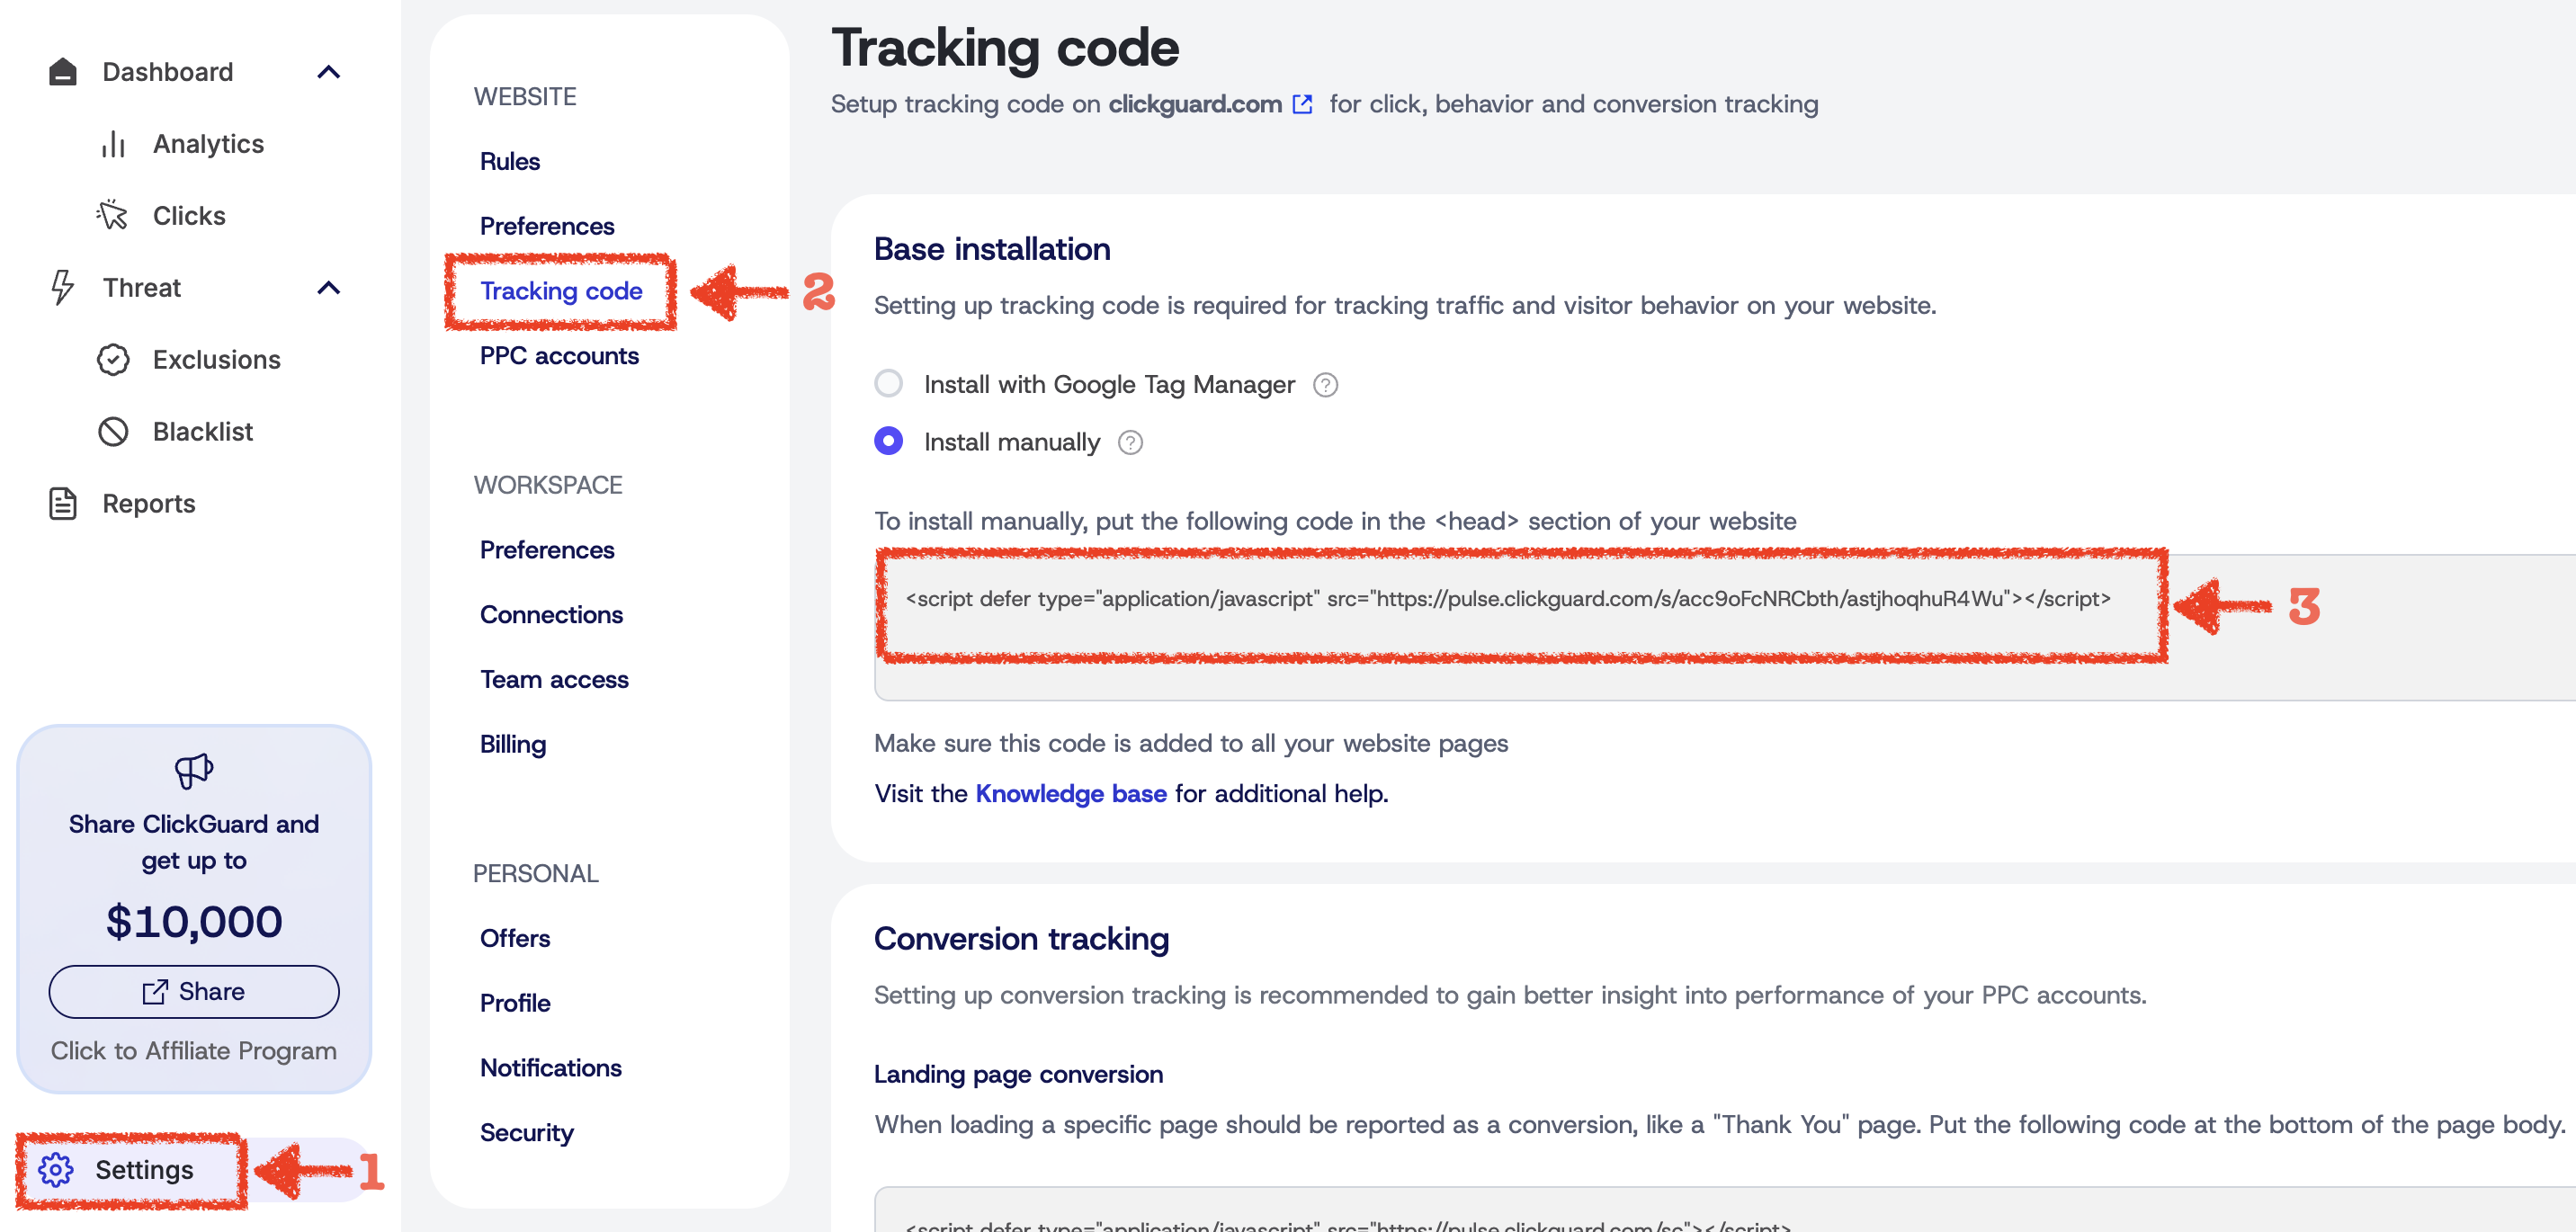Image resolution: width=2576 pixels, height=1232 pixels.
Task: Click the Clicks cursor icon
Action: pos(113,216)
